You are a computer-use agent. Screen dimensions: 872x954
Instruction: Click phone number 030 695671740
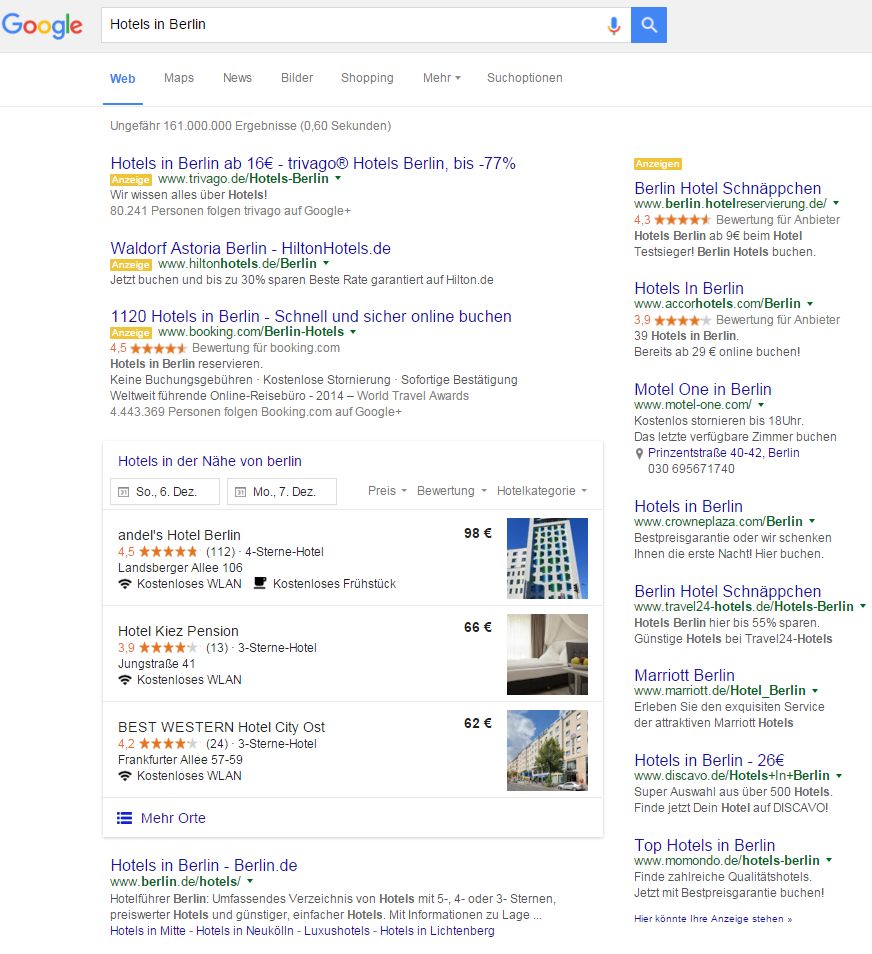coord(691,469)
